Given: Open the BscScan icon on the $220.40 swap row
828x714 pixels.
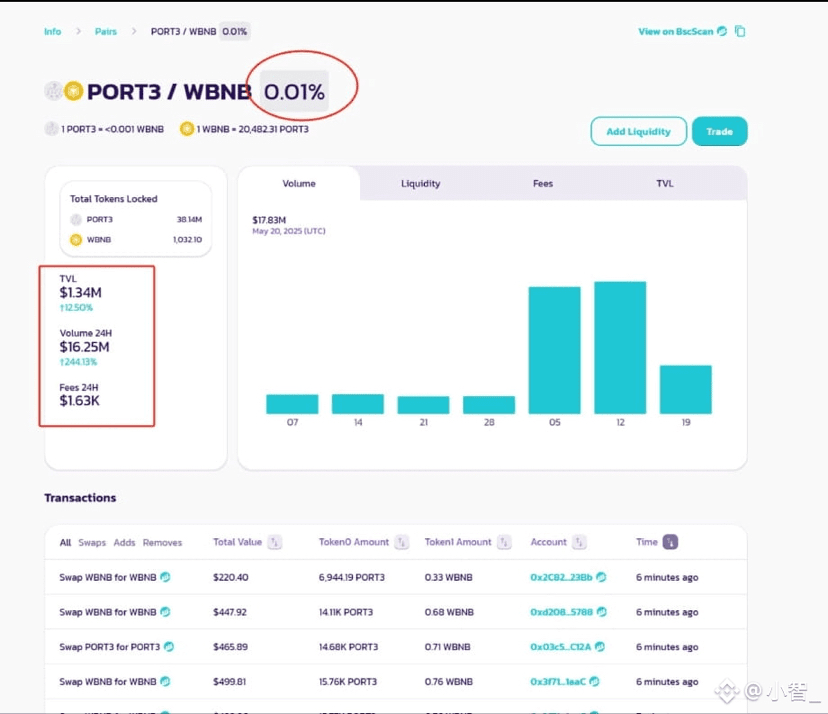Looking at the screenshot, I should (165, 577).
